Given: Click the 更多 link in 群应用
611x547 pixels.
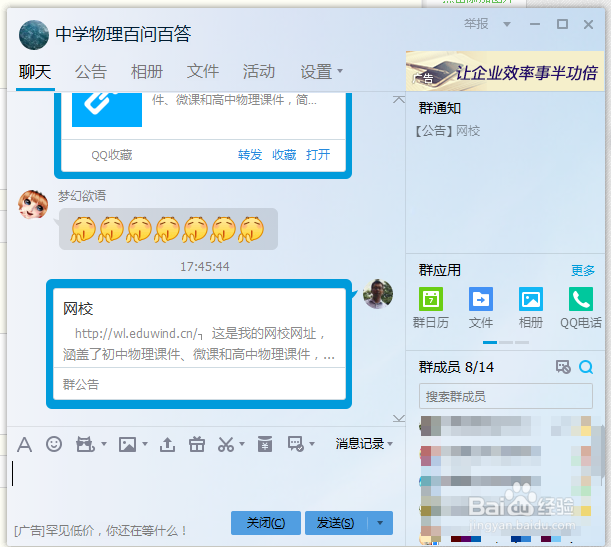Looking at the screenshot, I should coord(583,270).
